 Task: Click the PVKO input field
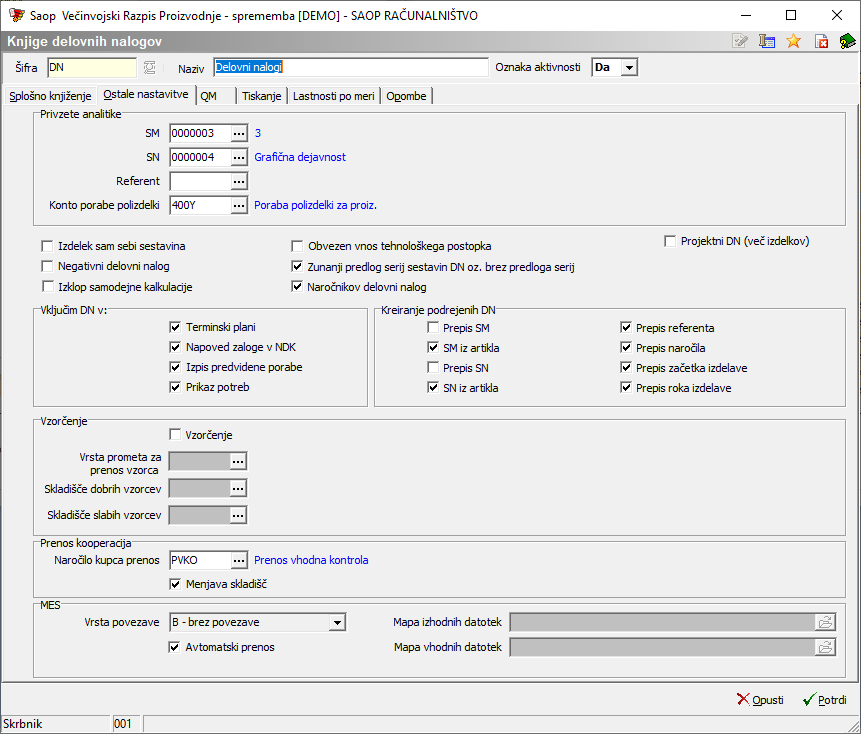tap(200, 561)
